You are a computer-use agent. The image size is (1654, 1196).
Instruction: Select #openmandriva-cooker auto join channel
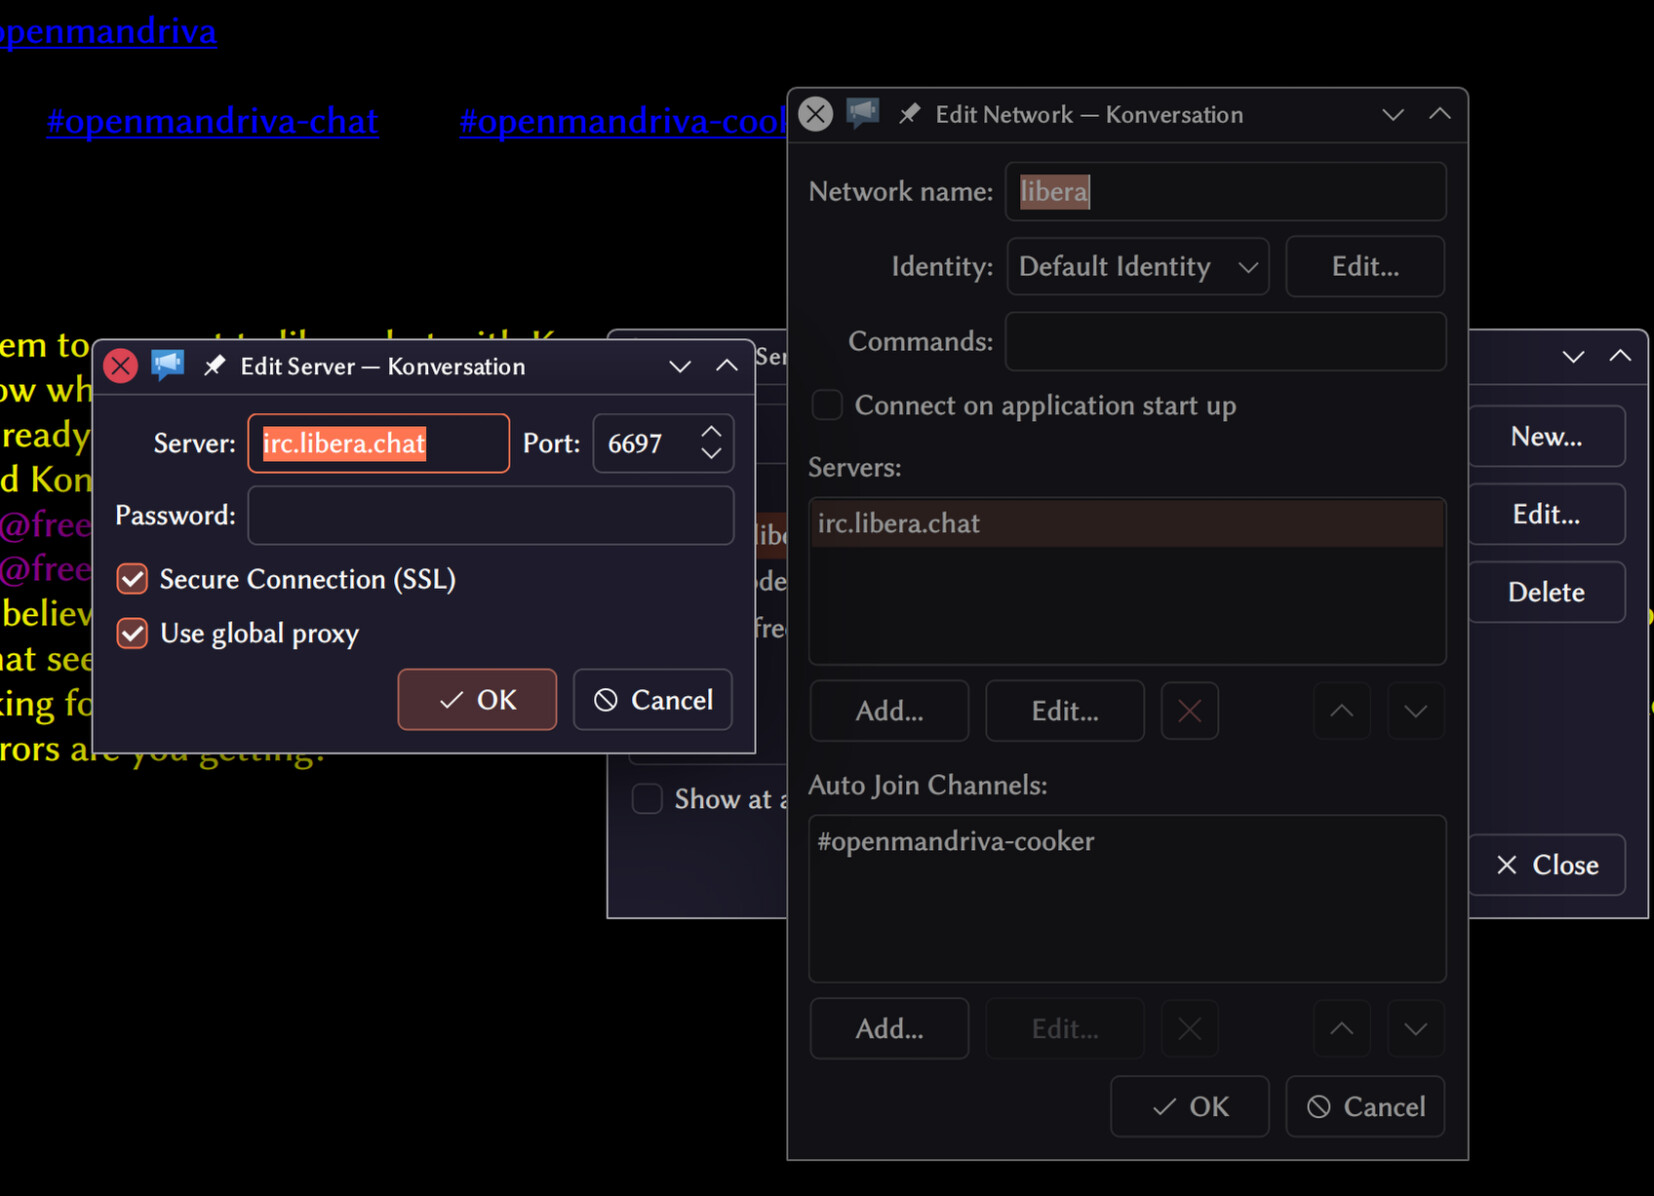coord(956,841)
